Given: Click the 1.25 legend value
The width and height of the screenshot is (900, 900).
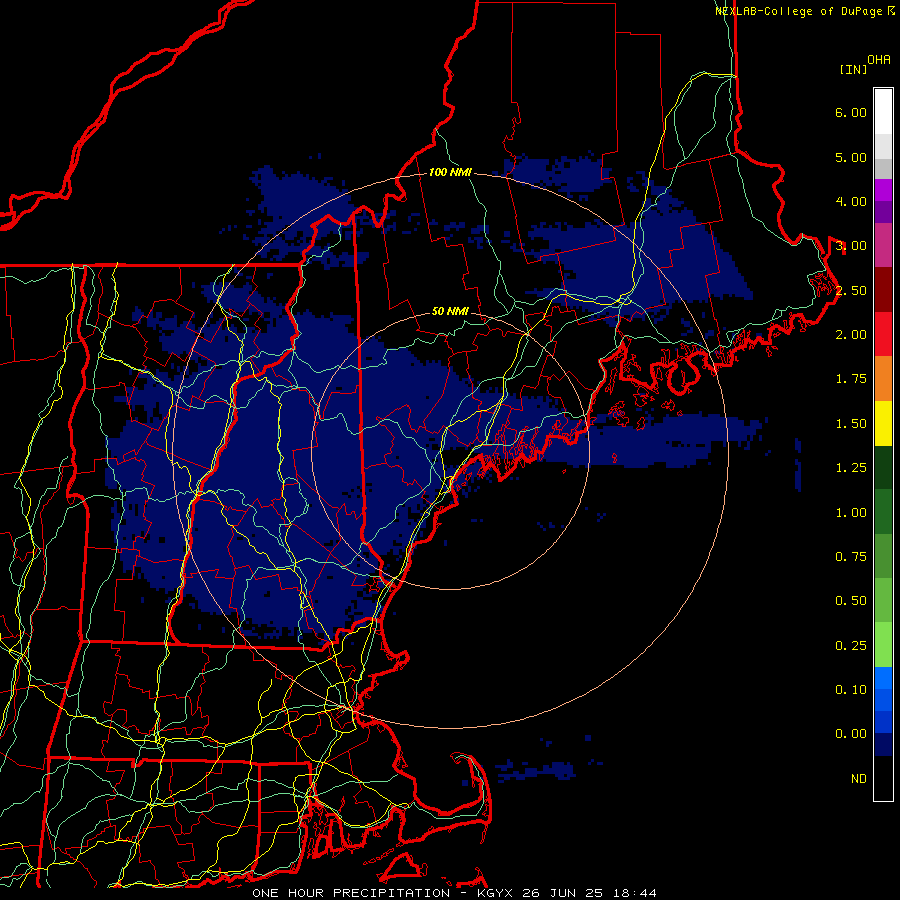Looking at the screenshot, I should coord(851,468).
